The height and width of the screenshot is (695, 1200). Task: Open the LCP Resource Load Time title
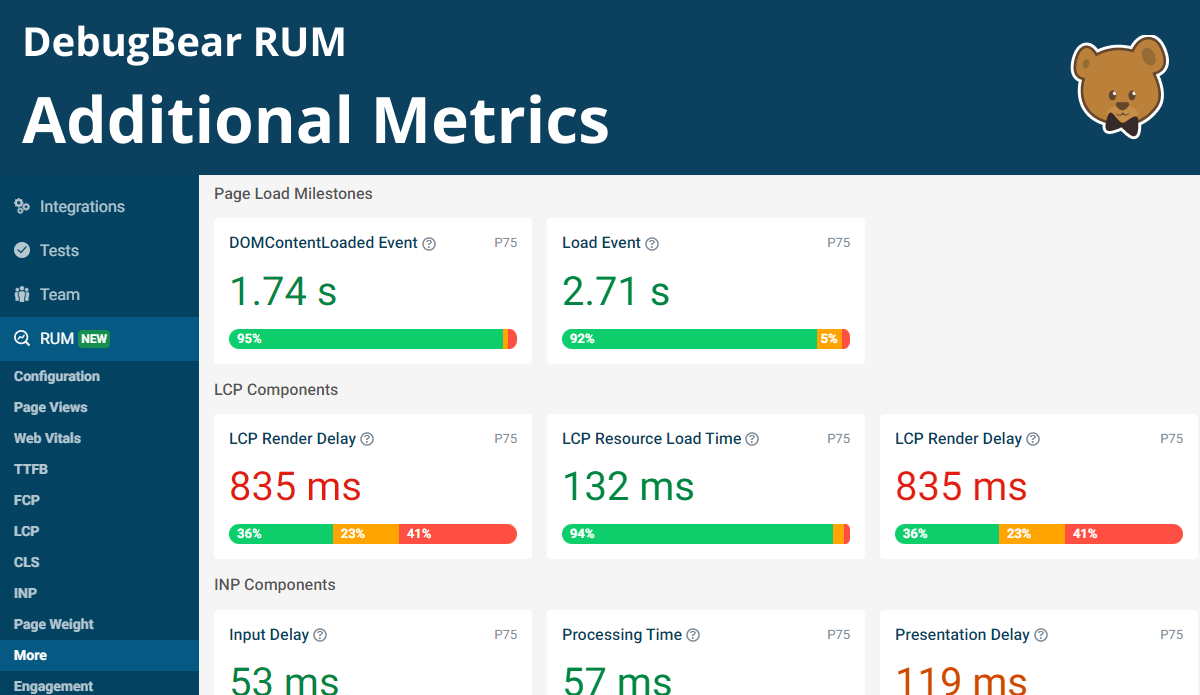[651, 438]
